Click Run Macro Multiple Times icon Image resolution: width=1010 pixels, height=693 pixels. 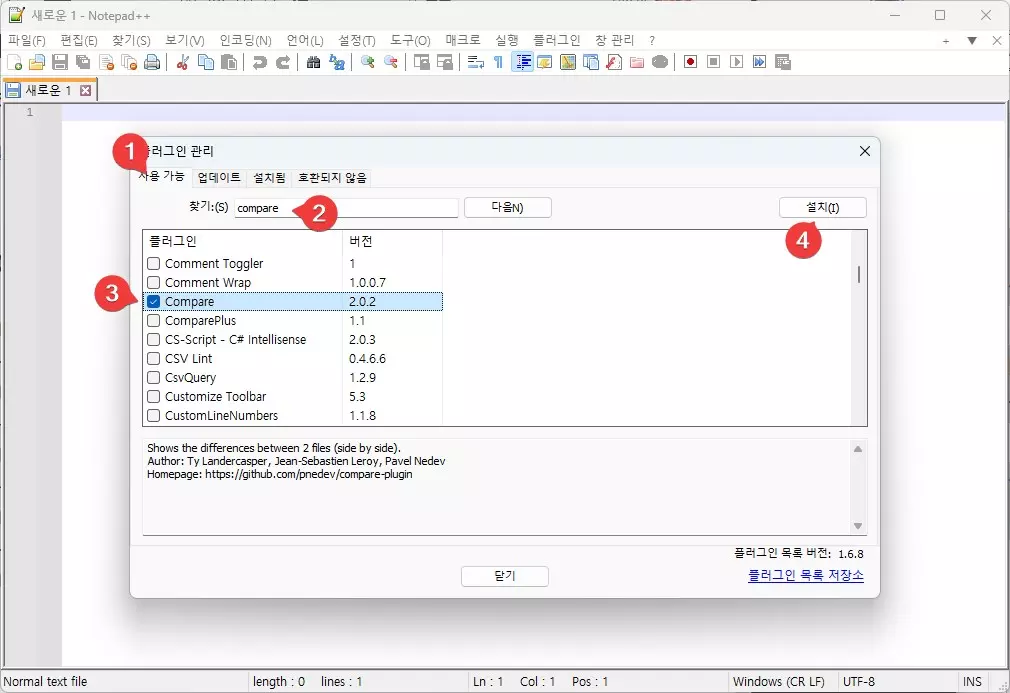[x=759, y=62]
